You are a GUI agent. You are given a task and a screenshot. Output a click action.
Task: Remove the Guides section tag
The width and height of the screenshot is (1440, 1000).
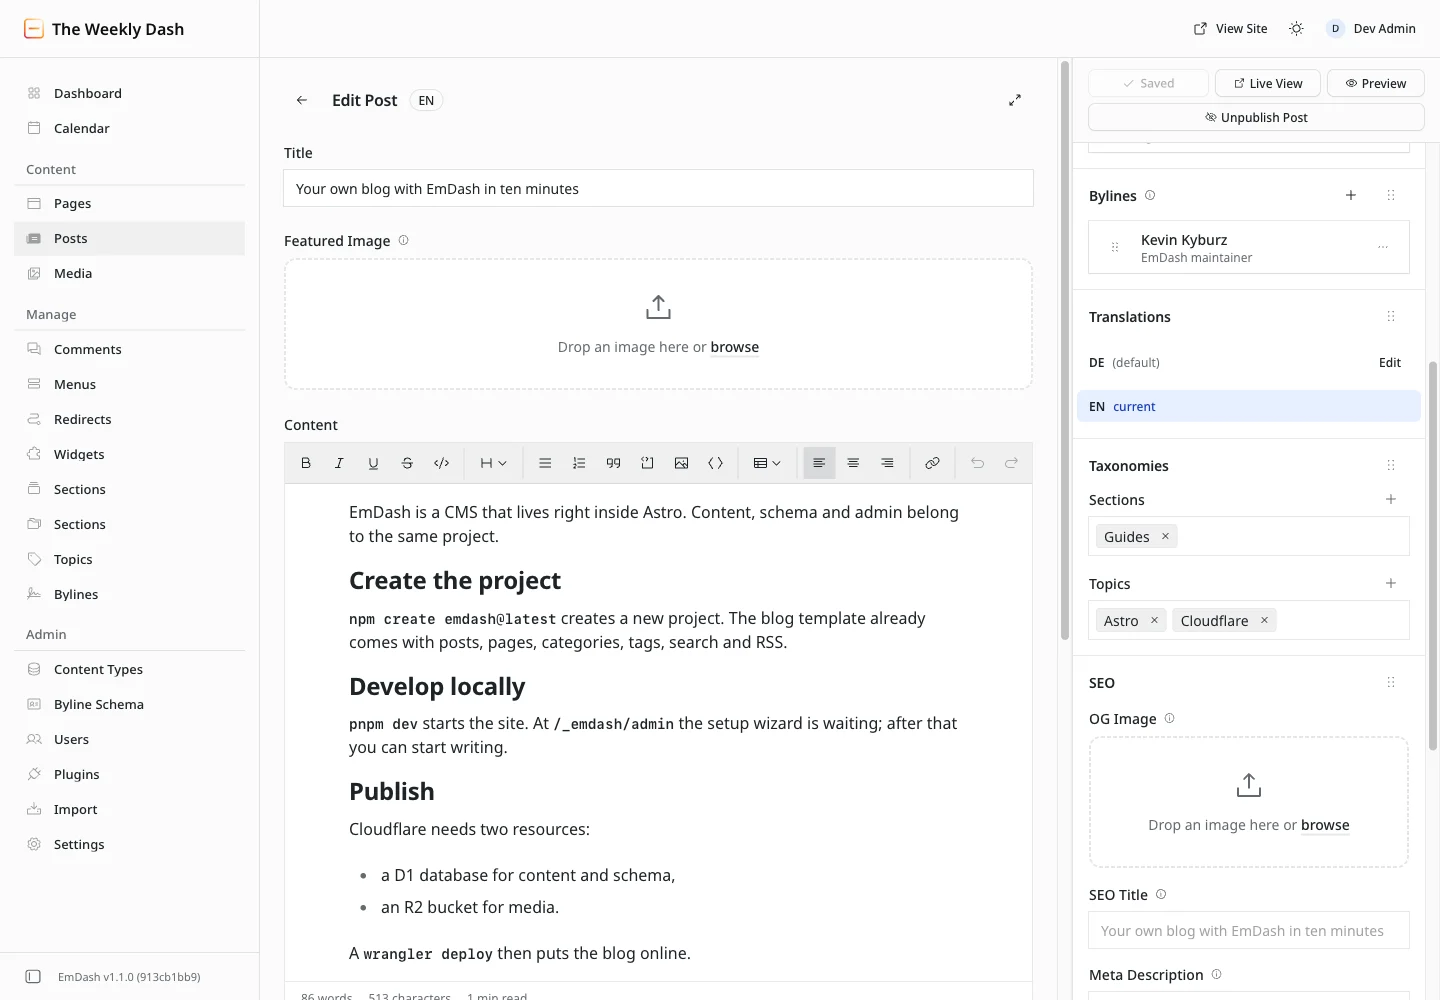click(x=1165, y=537)
